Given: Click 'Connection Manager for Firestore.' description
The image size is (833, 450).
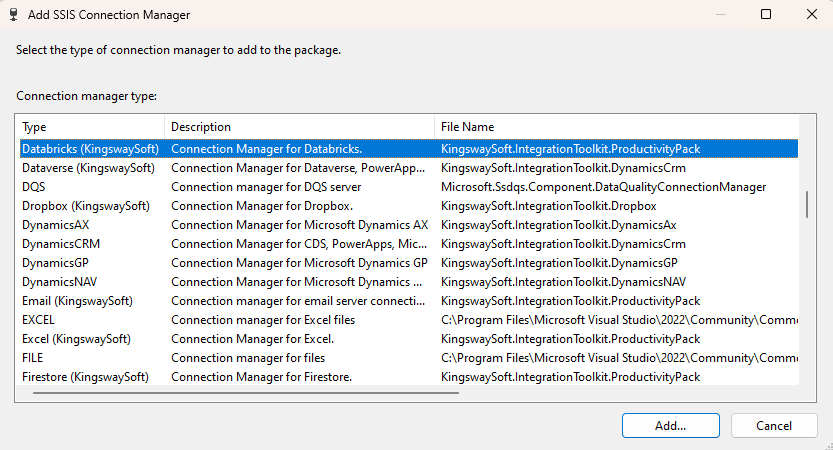Looking at the screenshot, I should pyautogui.click(x=261, y=377).
